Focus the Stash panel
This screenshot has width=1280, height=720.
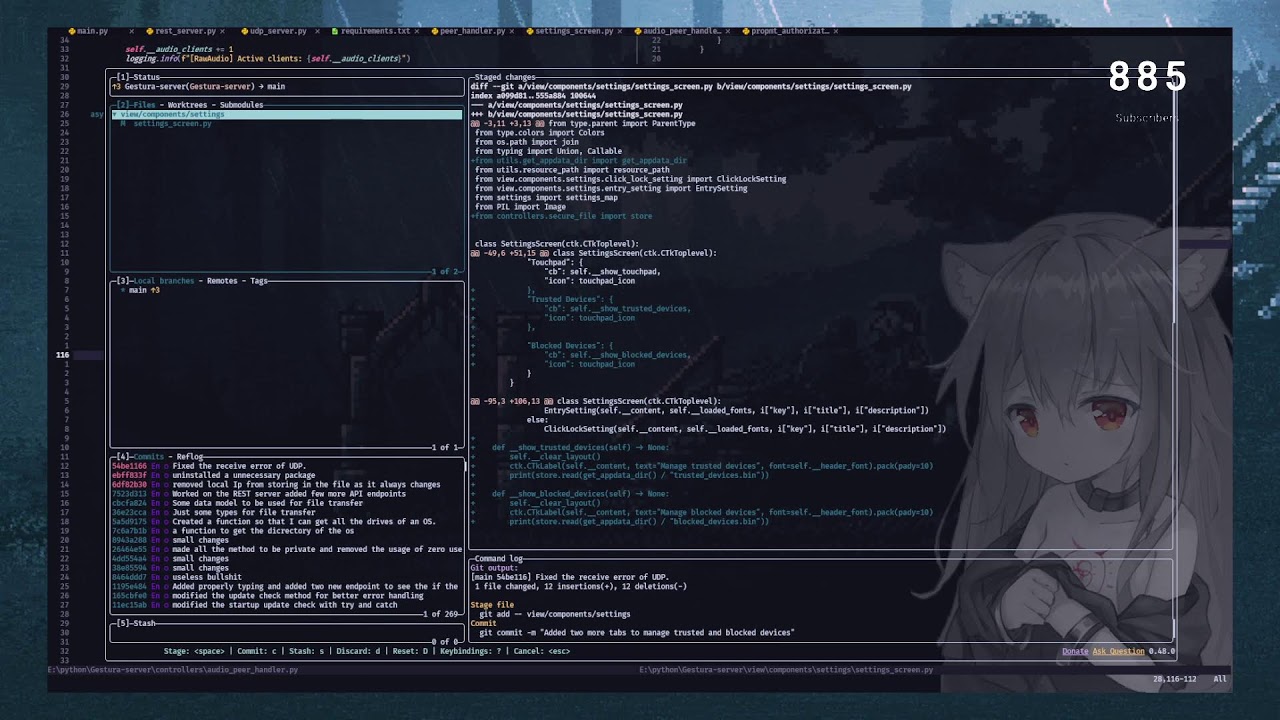(136, 623)
